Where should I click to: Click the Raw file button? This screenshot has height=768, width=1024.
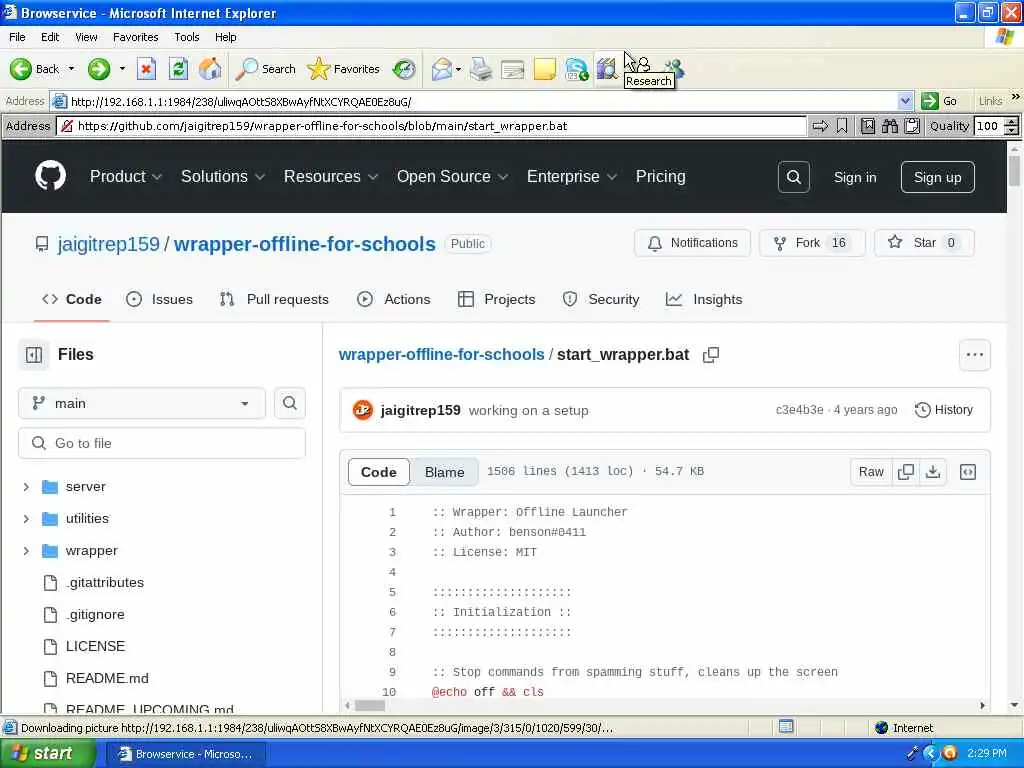pyautogui.click(x=871, y=472)
